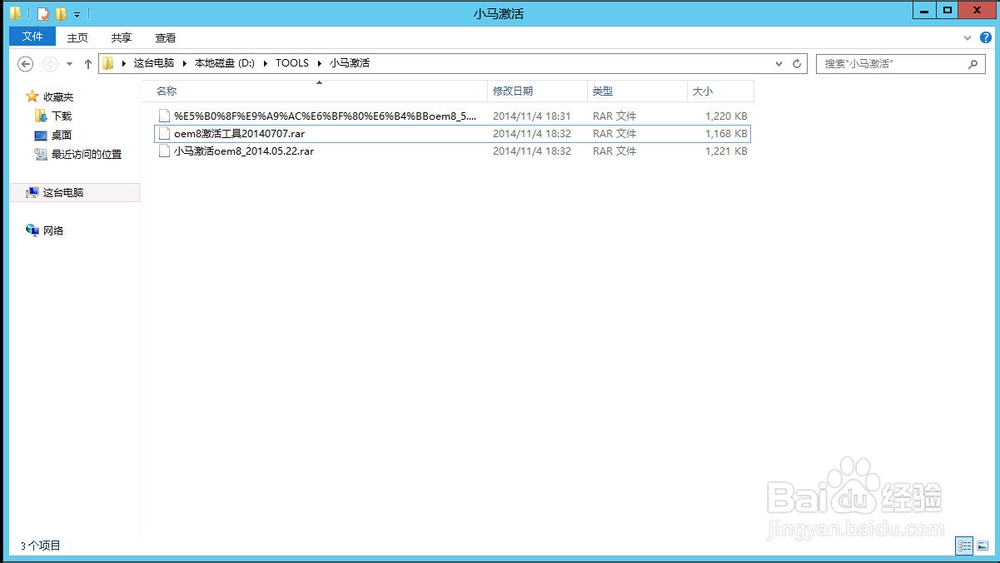Expand the ribbon chevron
This screenshot has height=563, width=1000.
point(967,38)
